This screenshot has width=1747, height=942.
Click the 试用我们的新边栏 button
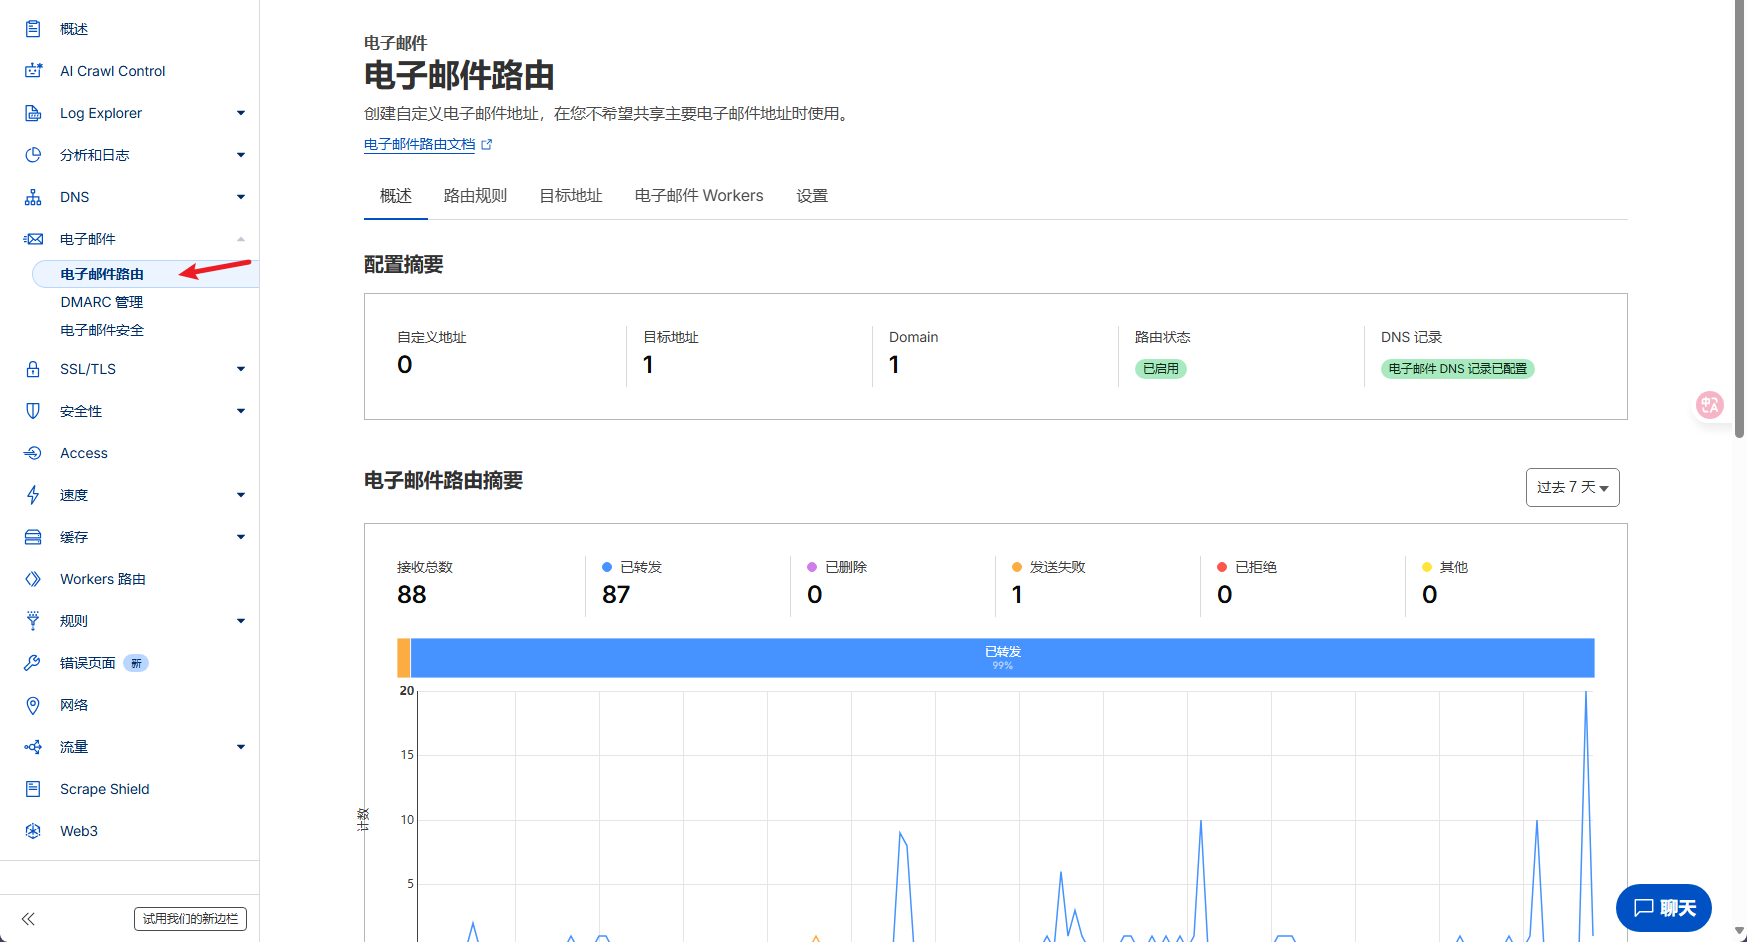[x=190, y=919]
